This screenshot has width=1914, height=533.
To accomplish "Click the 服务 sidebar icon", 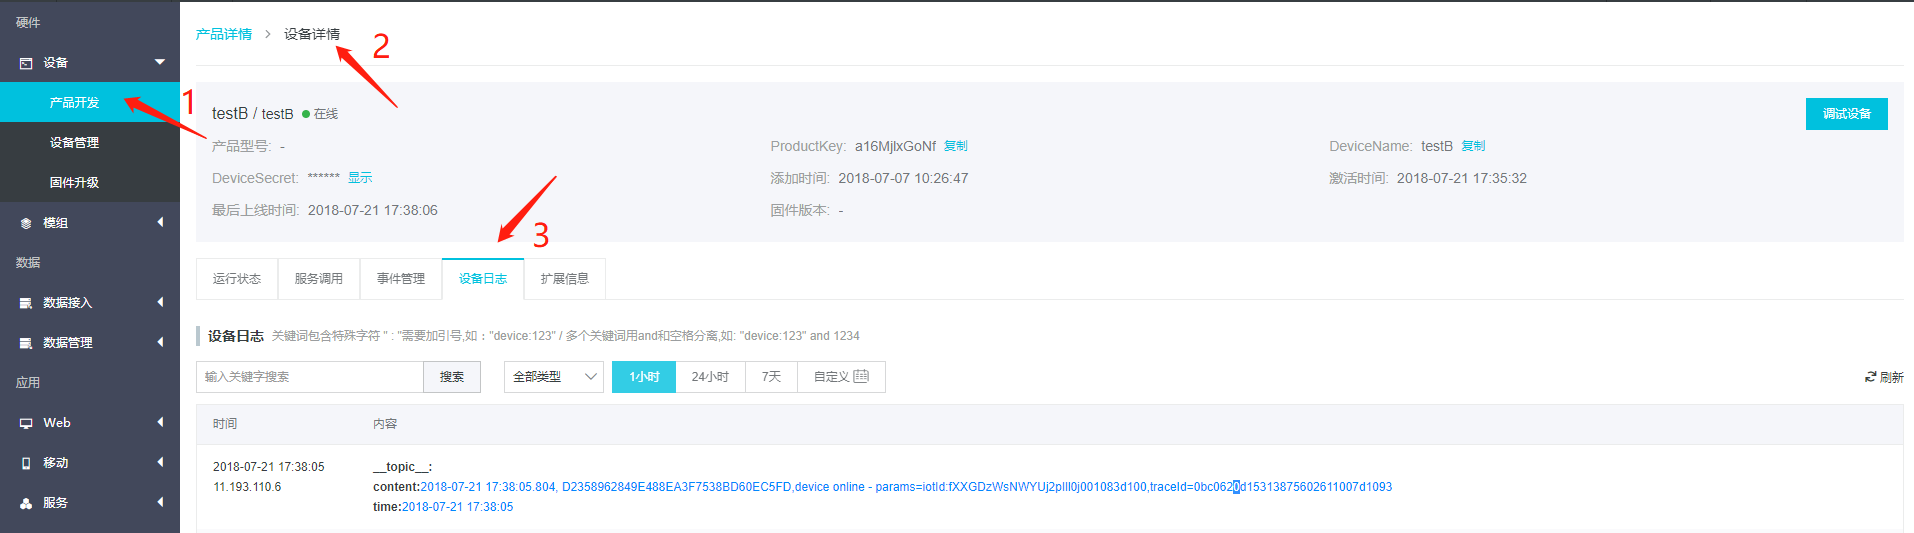I will 26,503.
